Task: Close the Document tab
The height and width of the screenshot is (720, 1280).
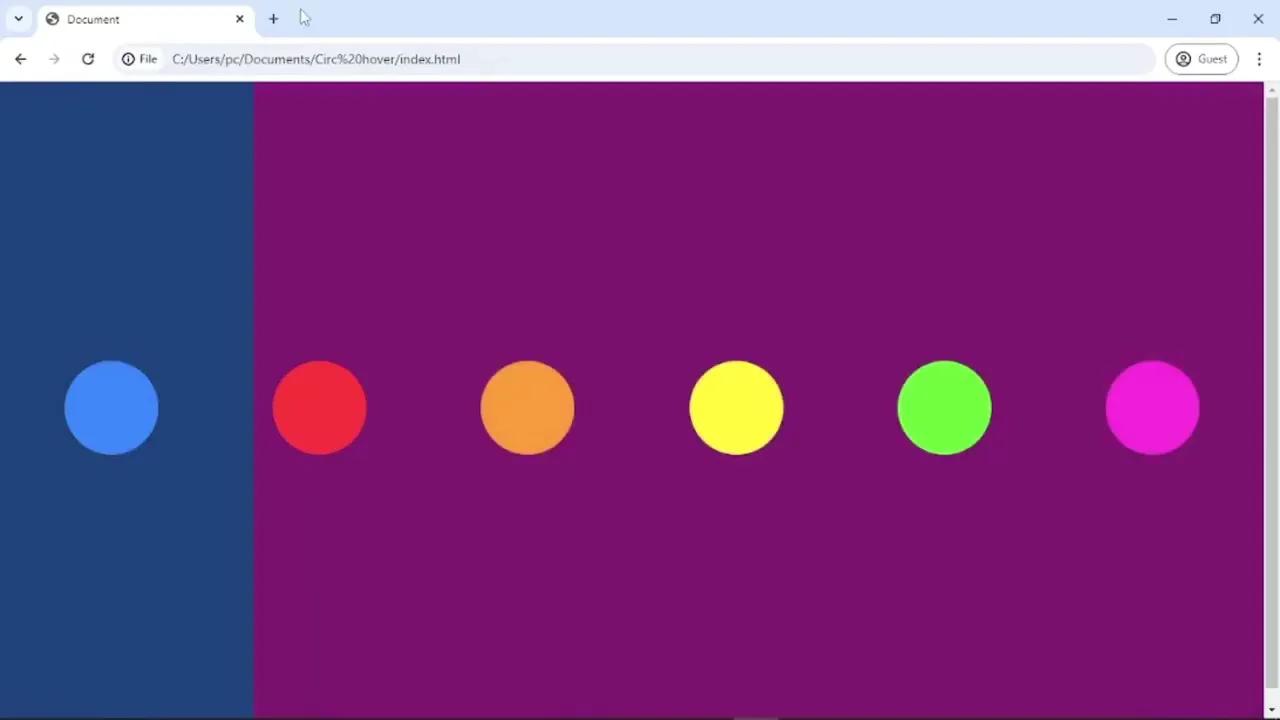Action: [x=240, y=19]
